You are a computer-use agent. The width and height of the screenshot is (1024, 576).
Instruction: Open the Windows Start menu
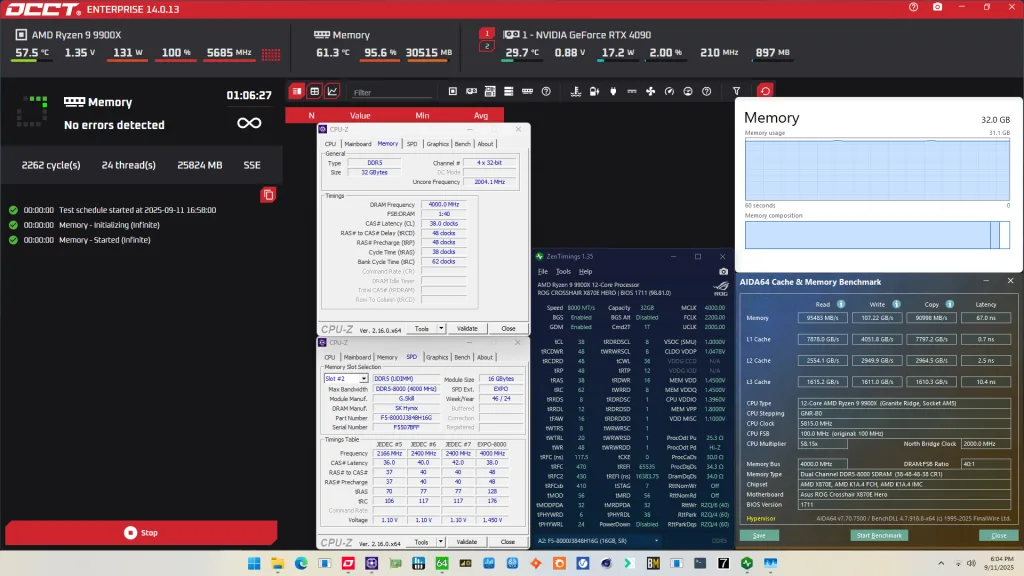tap(252, 562)
